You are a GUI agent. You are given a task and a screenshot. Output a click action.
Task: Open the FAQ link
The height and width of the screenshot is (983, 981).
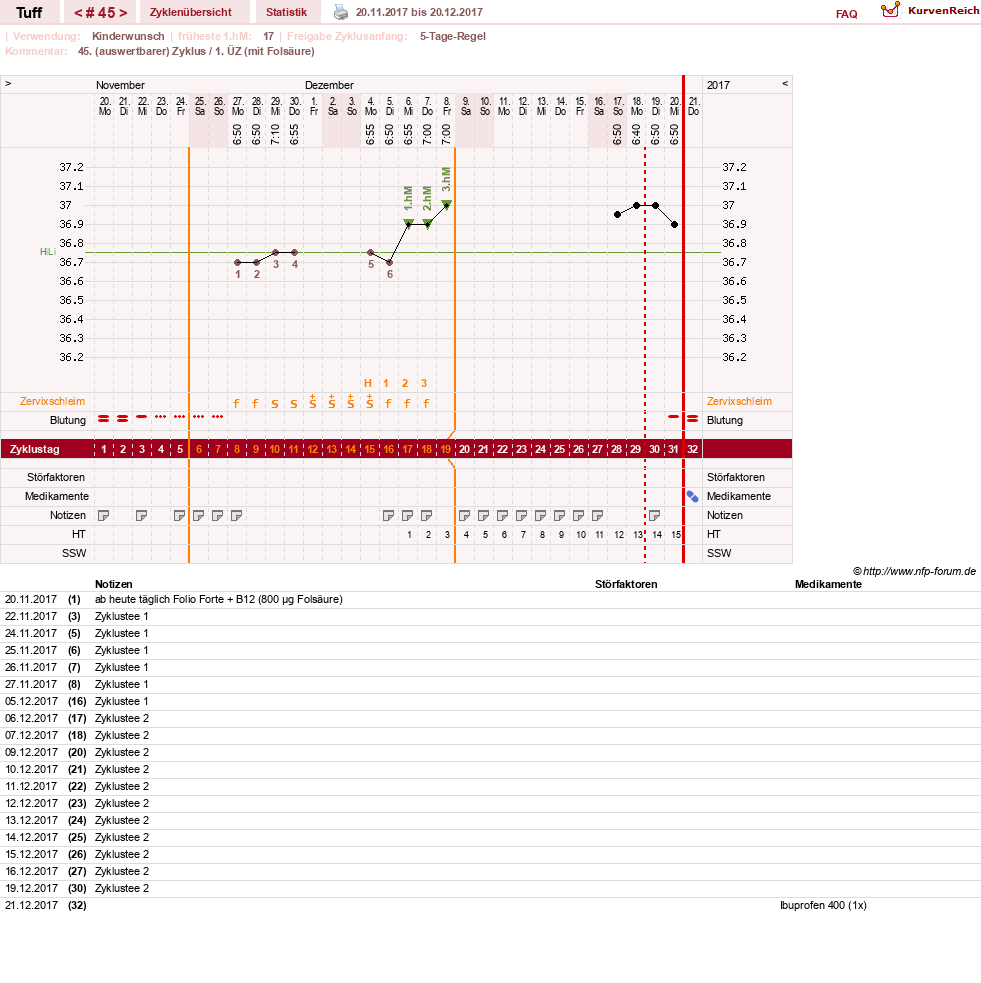click(846, 14)
